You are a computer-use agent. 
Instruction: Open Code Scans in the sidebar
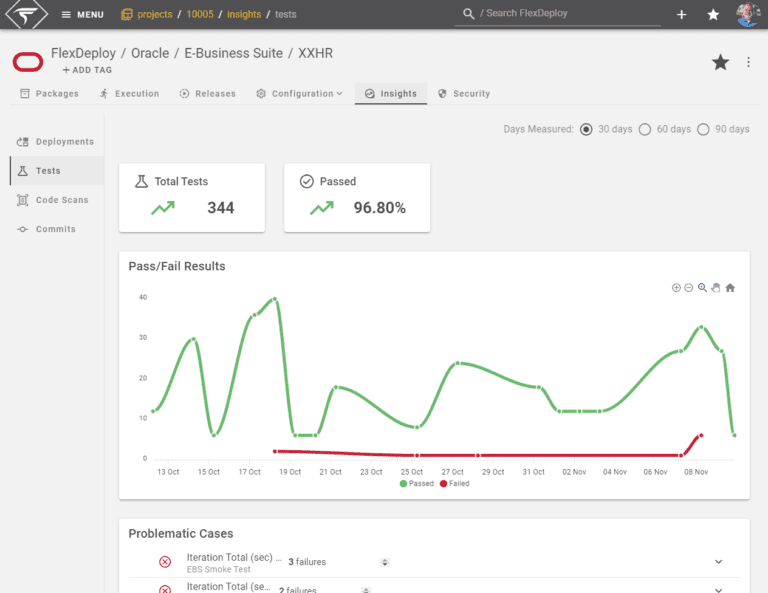pos(53,200)
